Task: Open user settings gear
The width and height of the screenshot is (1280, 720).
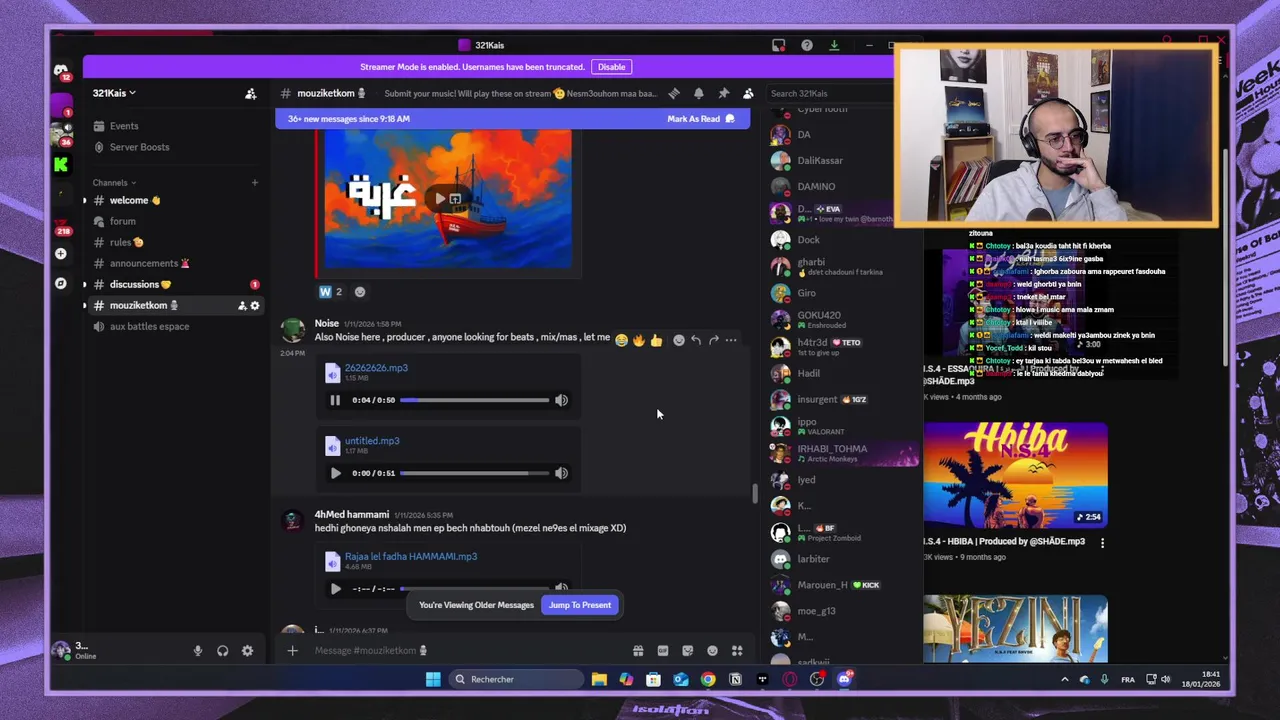Action: [247, 651]
